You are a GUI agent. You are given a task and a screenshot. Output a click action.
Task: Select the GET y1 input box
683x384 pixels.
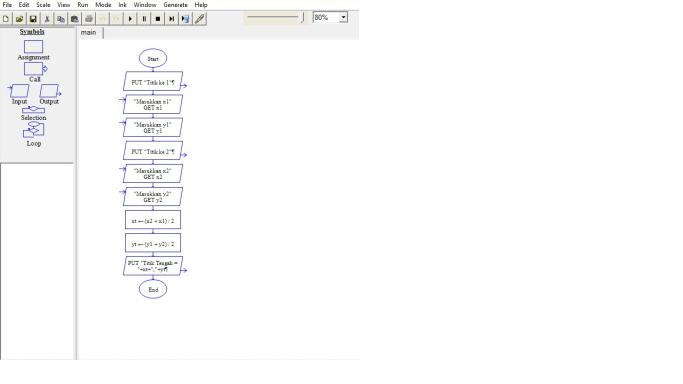pos(153,128)
